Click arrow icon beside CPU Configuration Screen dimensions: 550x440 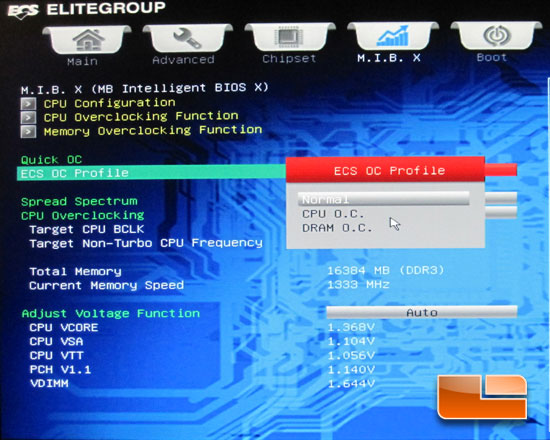28,104
